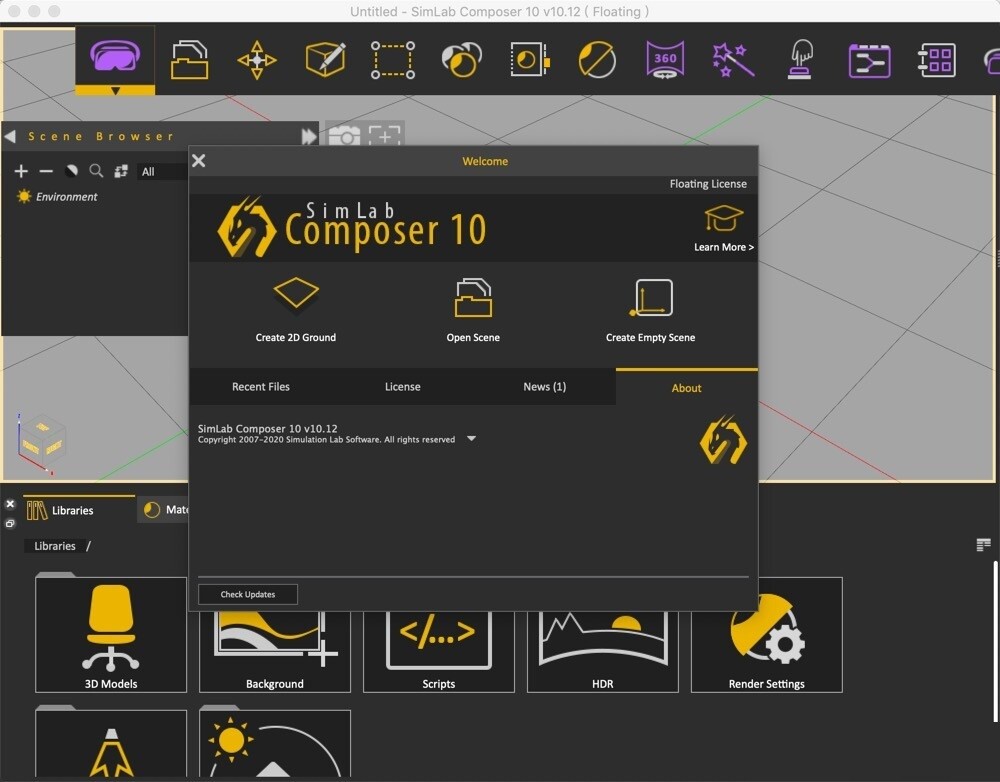This screenshot has width=1000, height=782.
Task: Open the slashed circle render tool
Action: tap(597, 59)
